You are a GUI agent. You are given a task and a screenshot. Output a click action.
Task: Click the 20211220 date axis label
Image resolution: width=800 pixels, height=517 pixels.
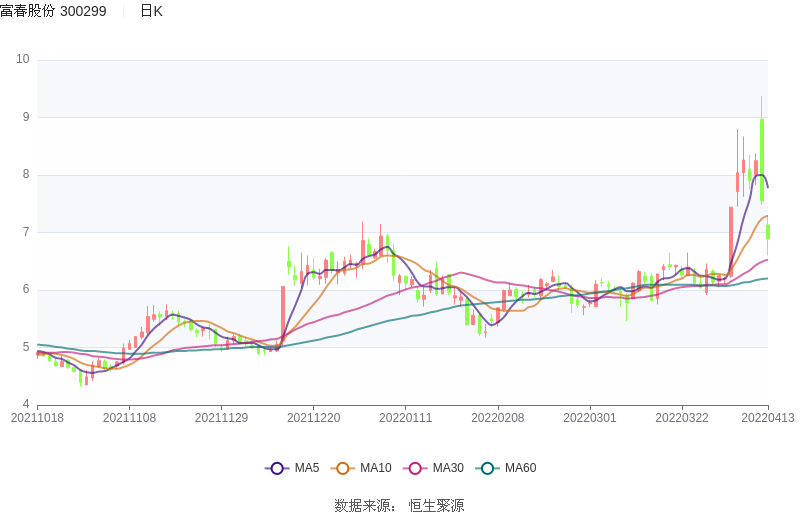coord(314,418)
